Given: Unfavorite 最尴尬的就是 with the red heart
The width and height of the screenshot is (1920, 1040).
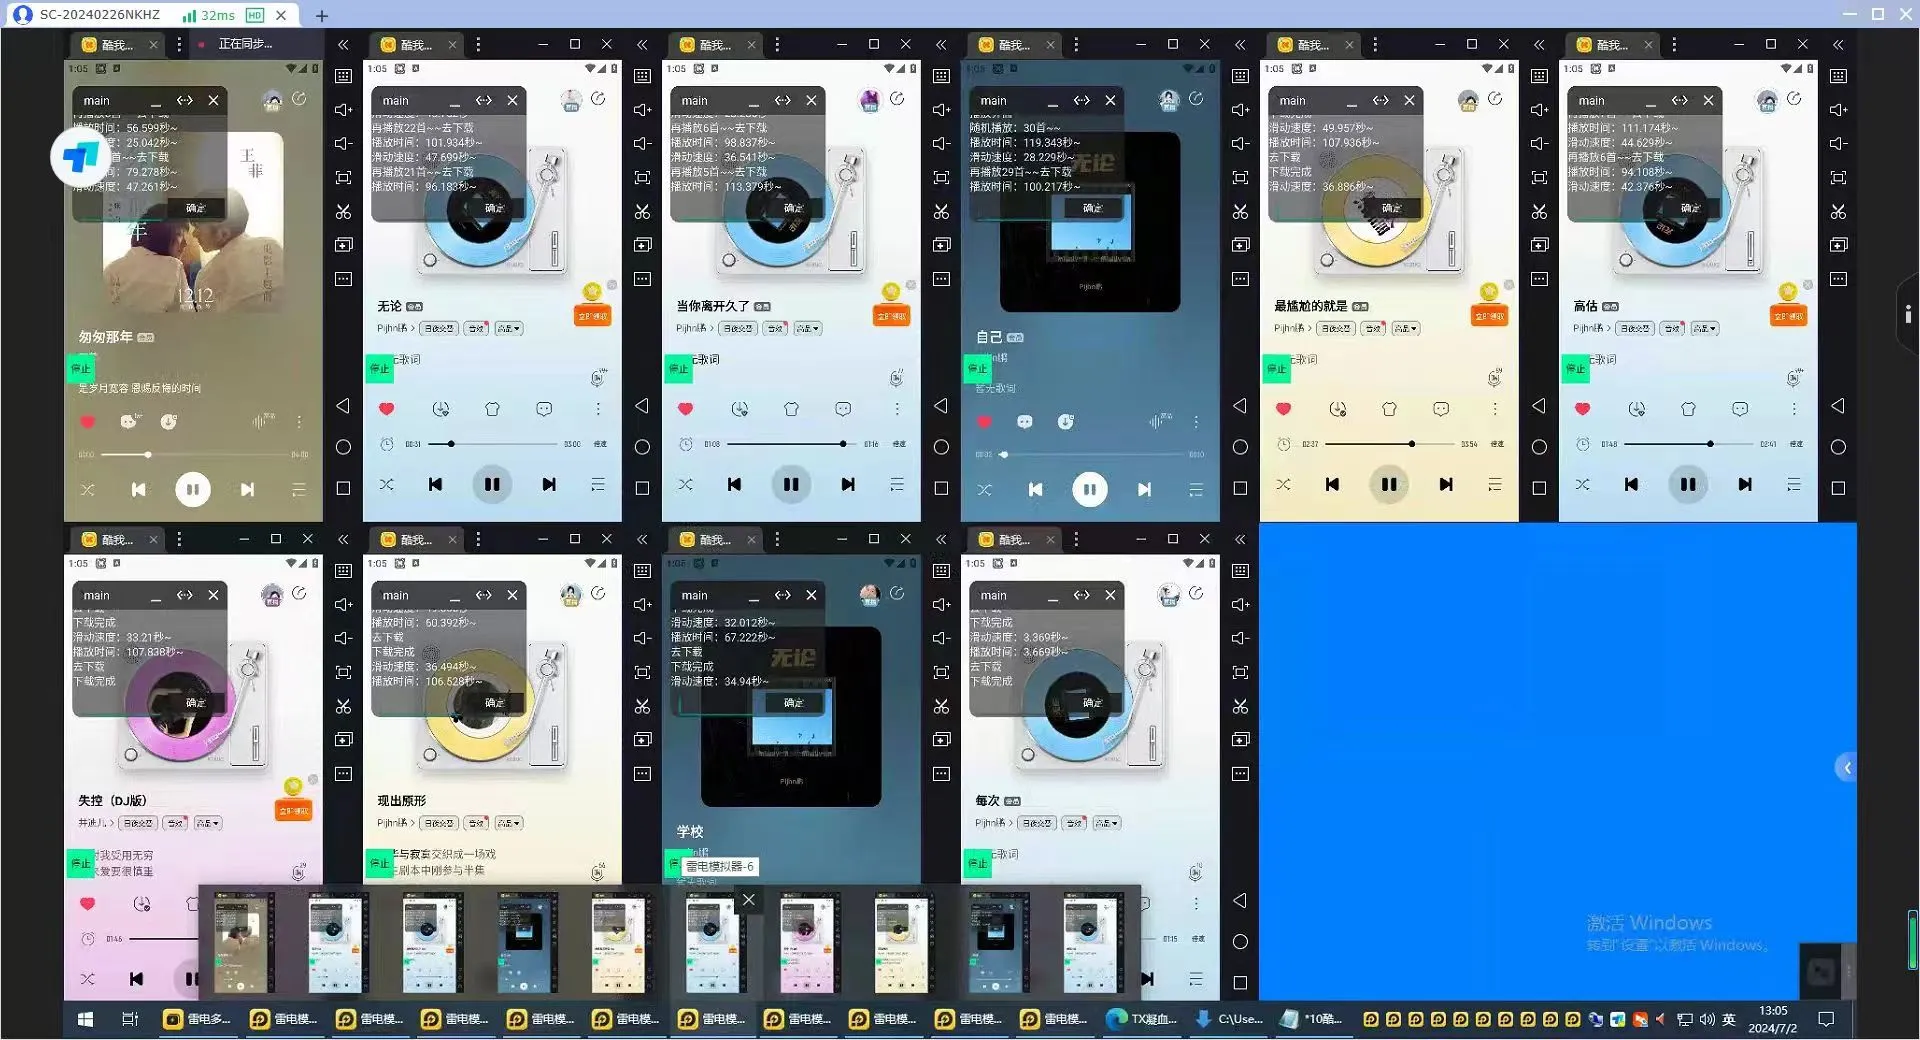Looking at the screenshot, I should point(1283,409).
